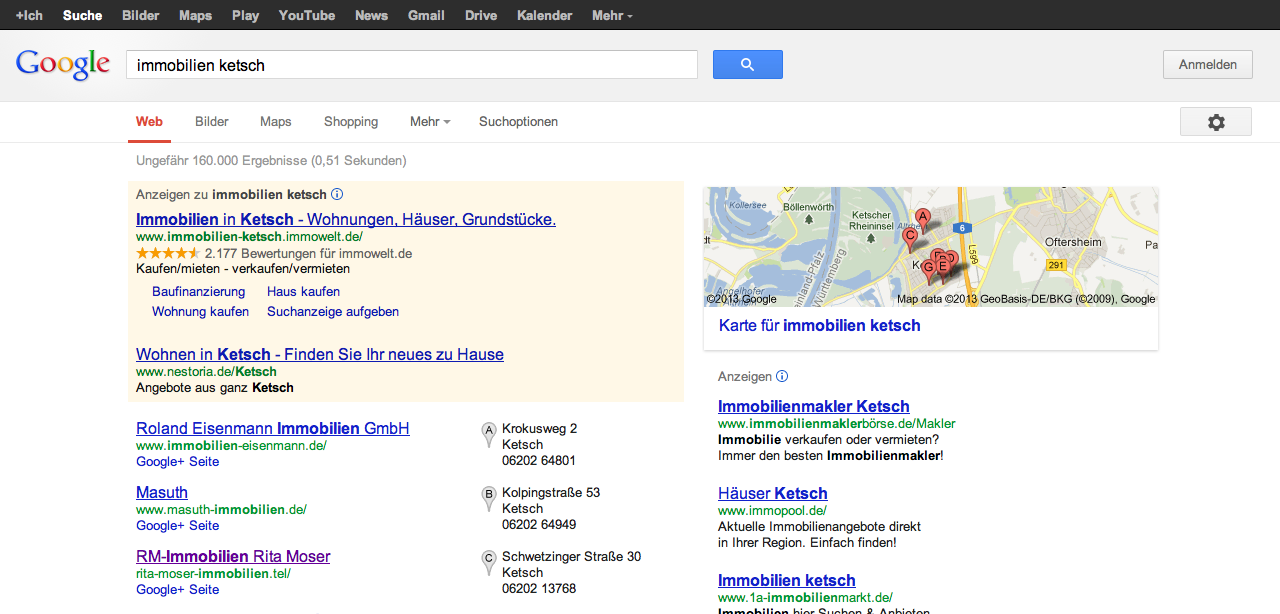
Task: Click into the search input field
Action: (411, 65)
